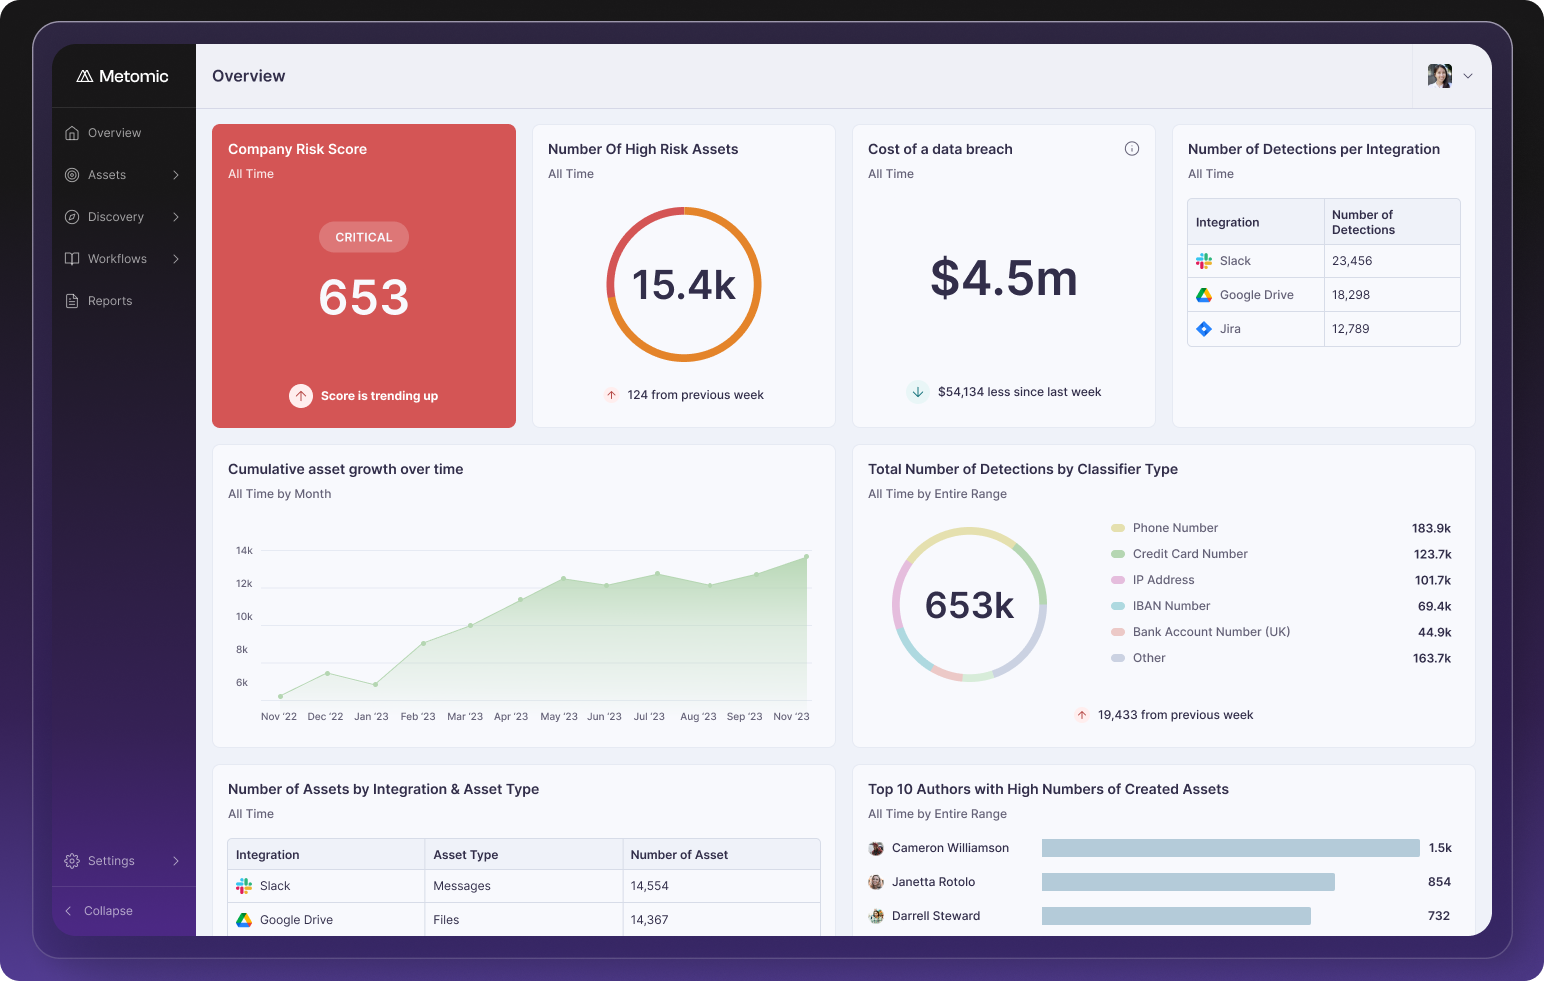
Task: Expand the Discovery submenu chevron
Action: (x=176, y=217)
